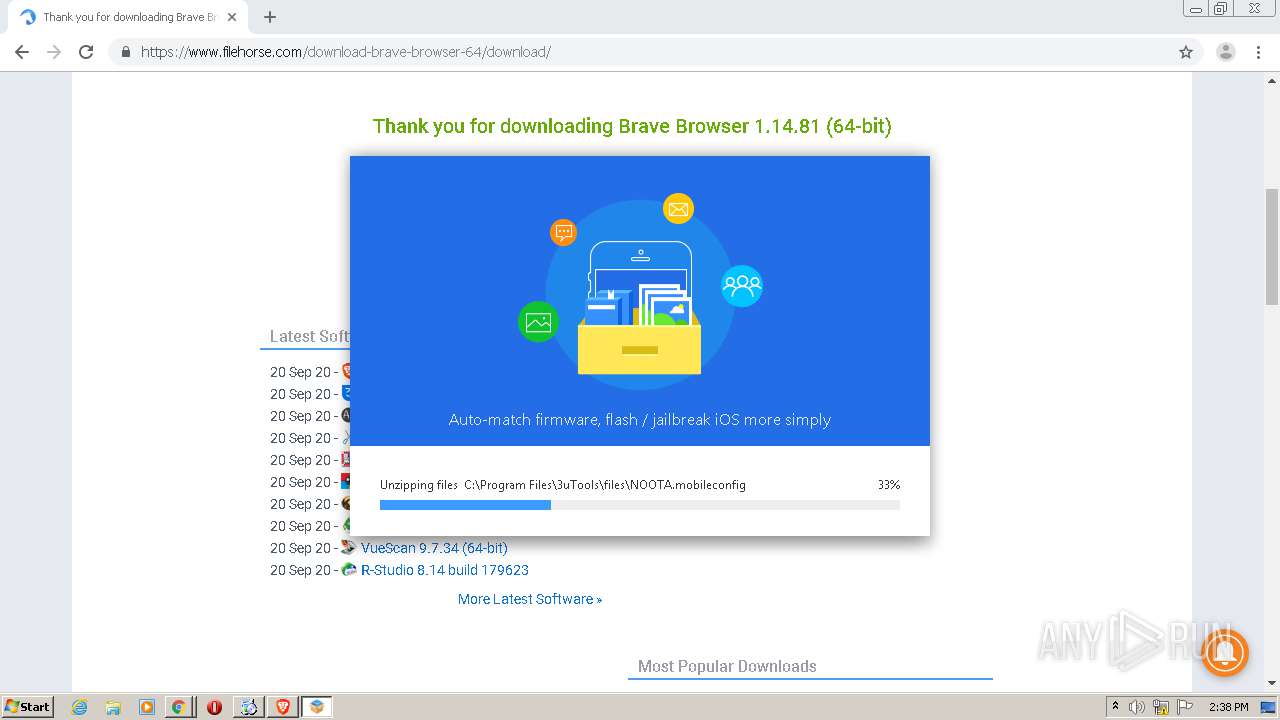The height and width of the screenshot is (720, 1280).
Task: Click the orange notification bell button
Action: [1225, 653]
